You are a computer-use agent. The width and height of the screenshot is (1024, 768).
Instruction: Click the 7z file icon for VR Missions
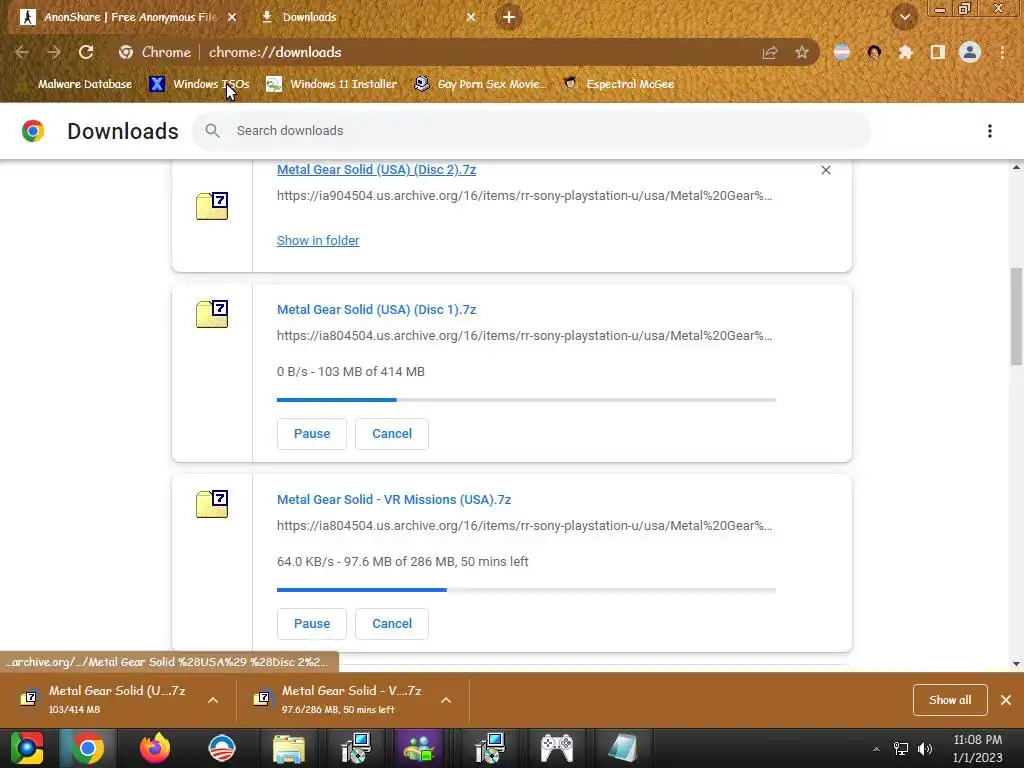coord(212,504)
